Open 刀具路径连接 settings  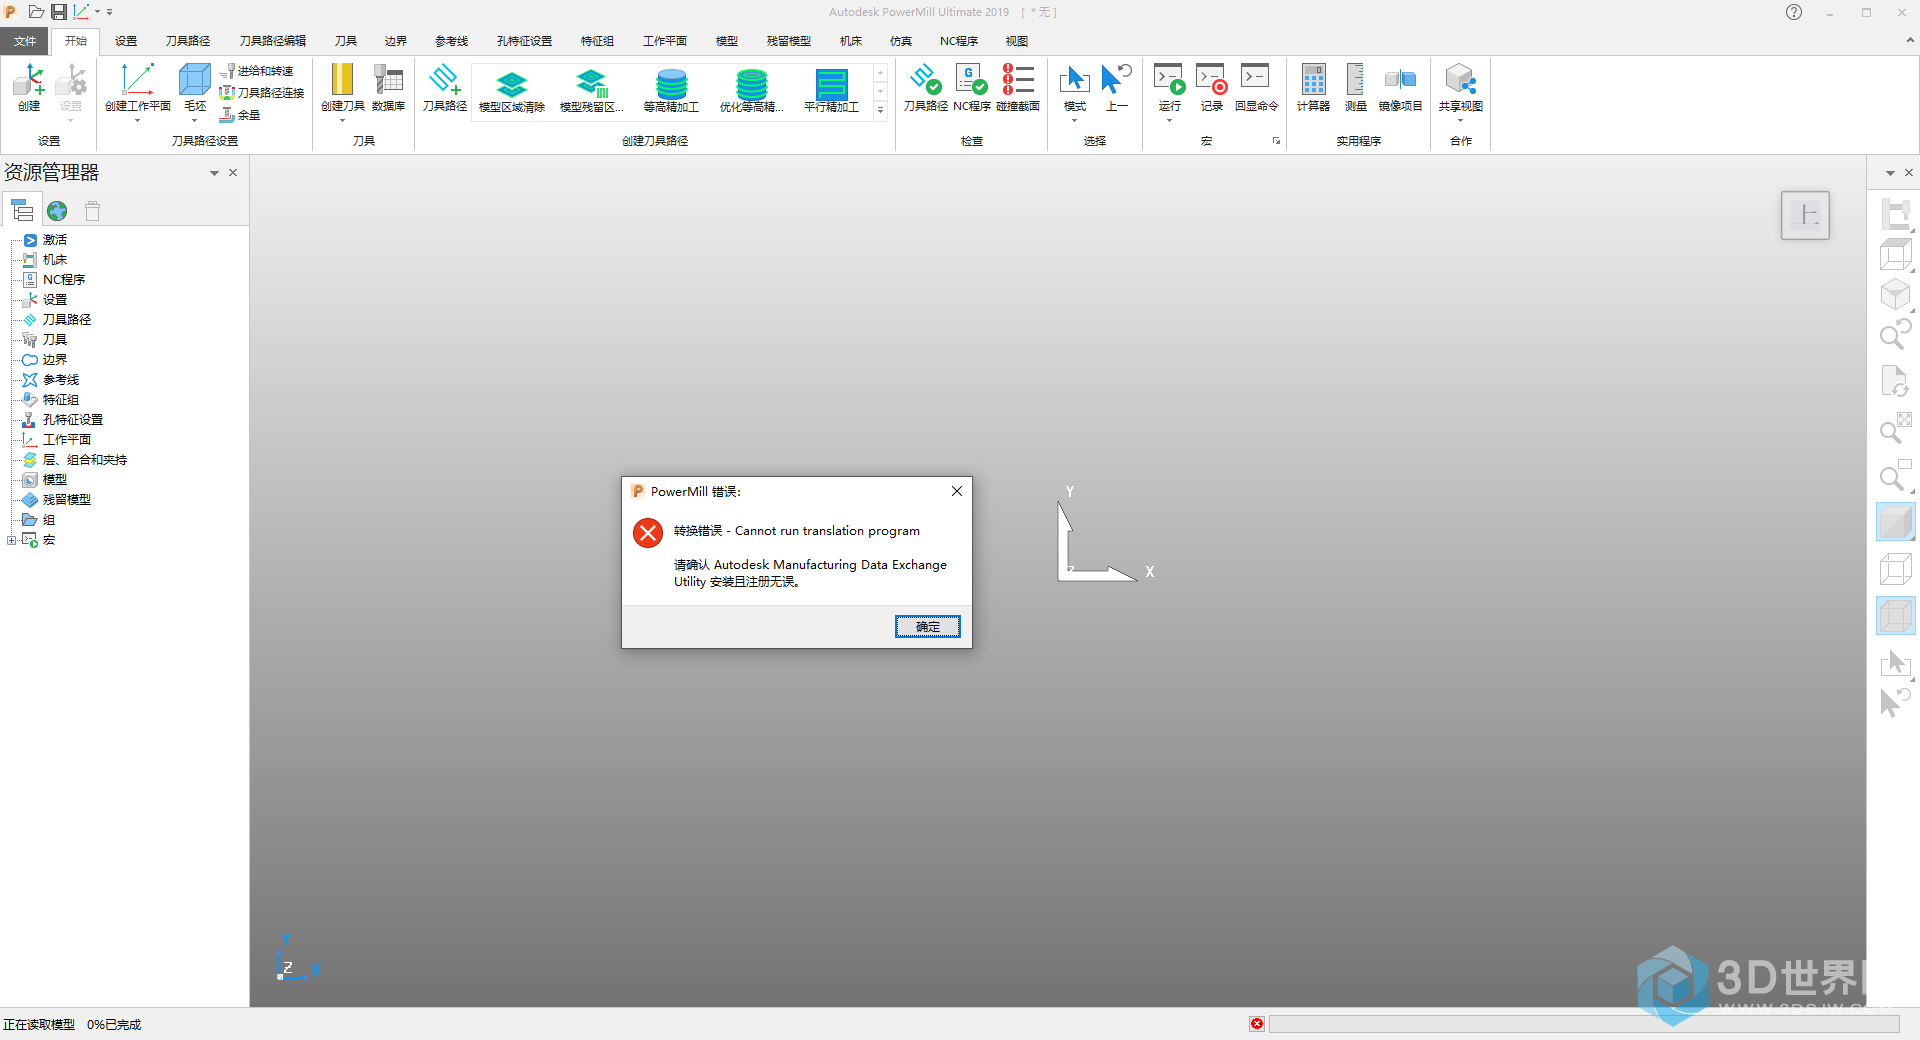[262, 93]
